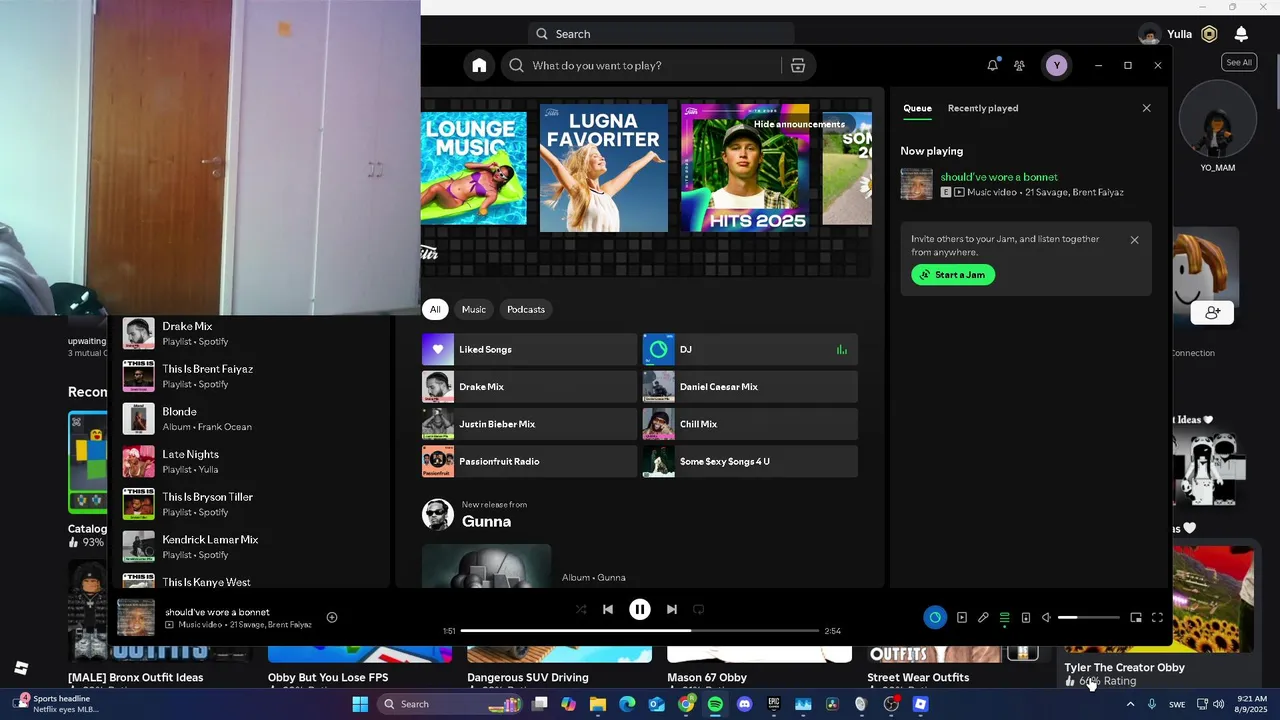Image resolution: width=1280 pixels, height=720 pixels.
Task: Open the Justin Bieber Mix tile
Action: point(529,424)
